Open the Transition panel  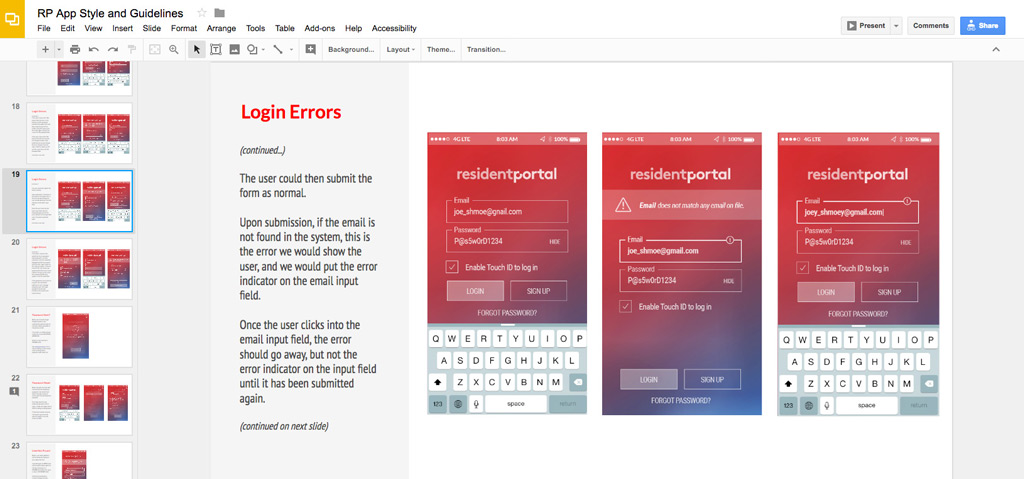486,49
